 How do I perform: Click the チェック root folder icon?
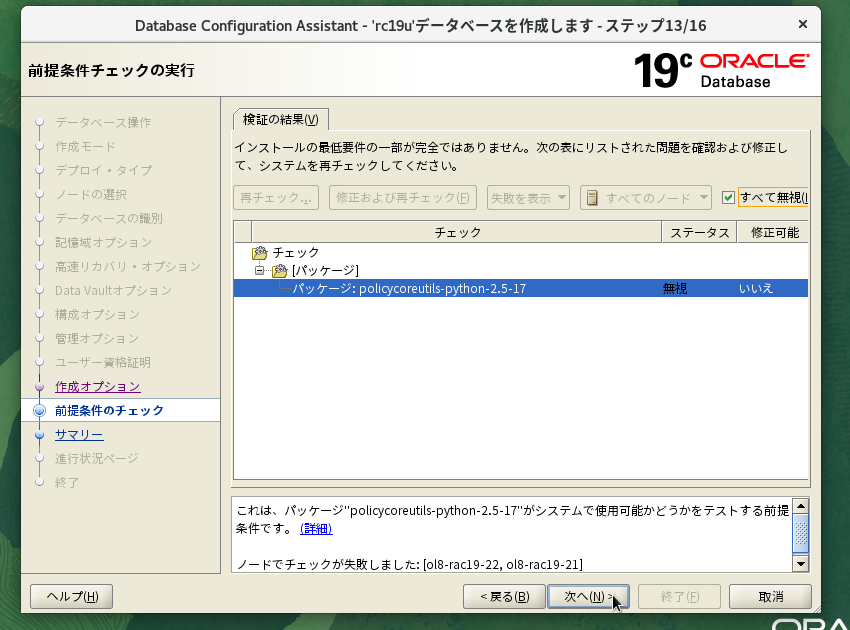pyautogui.click(x=260, y=253)
